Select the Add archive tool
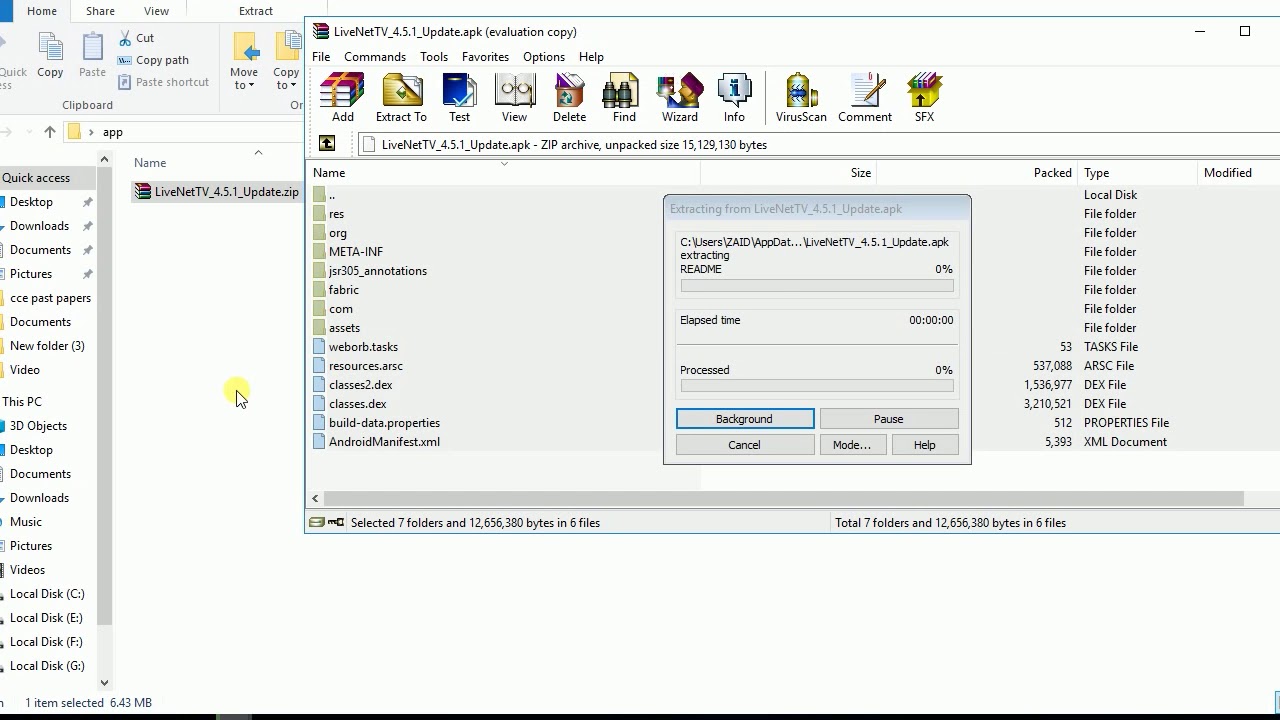This screenshot has width=1280, height=720. point(342,95)
